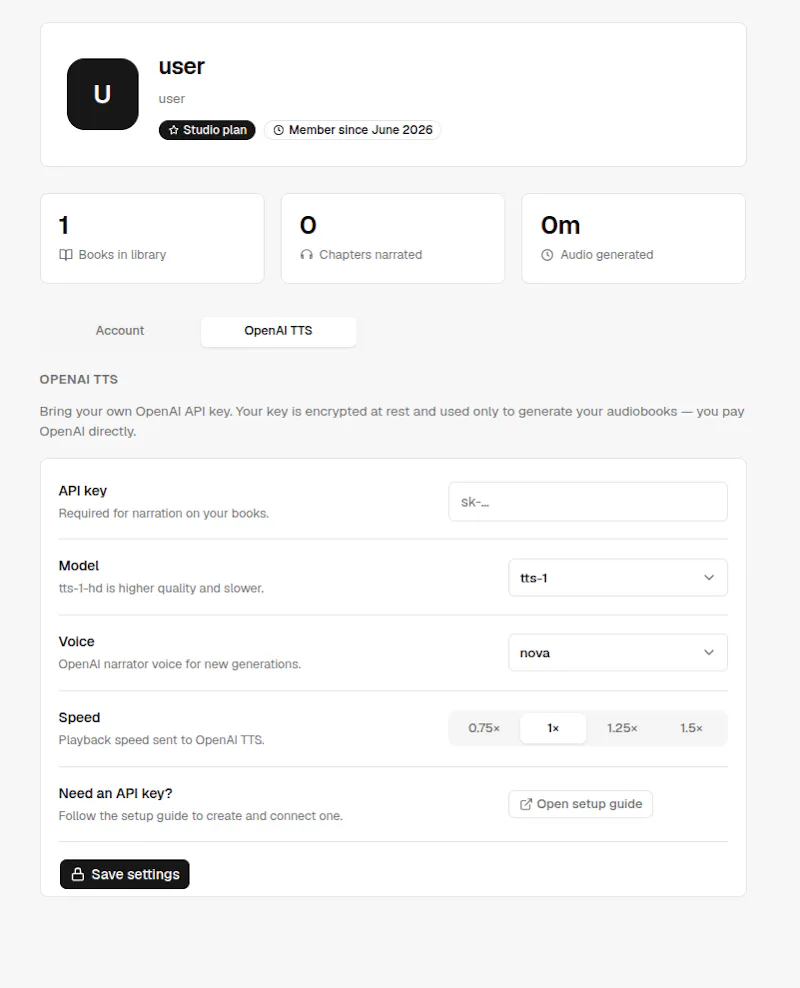Click the 'Bring your own OpenAI API key' paragraph
This screenshot has width=800, height=988.
click(x=392, y=422)
